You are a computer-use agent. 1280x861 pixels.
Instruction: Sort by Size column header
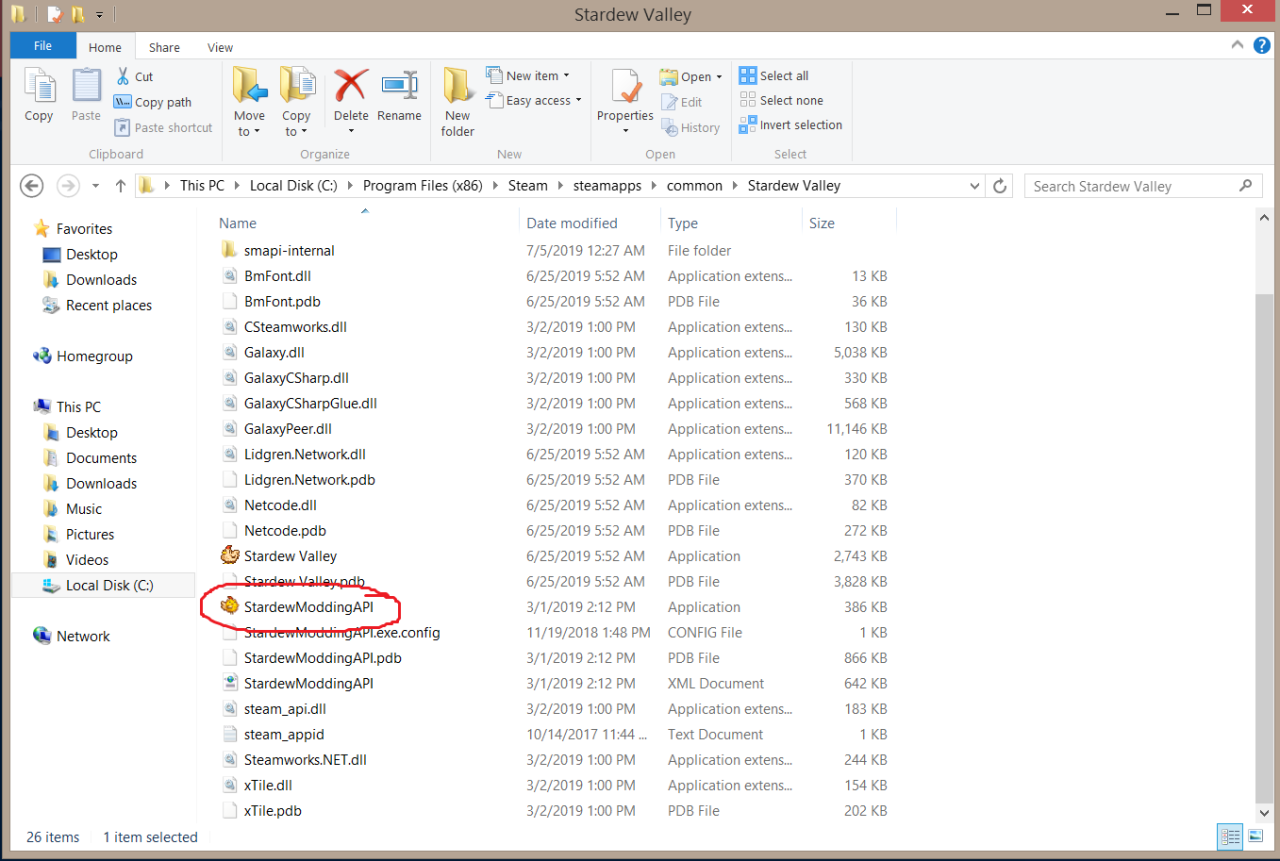coord(822,223)
